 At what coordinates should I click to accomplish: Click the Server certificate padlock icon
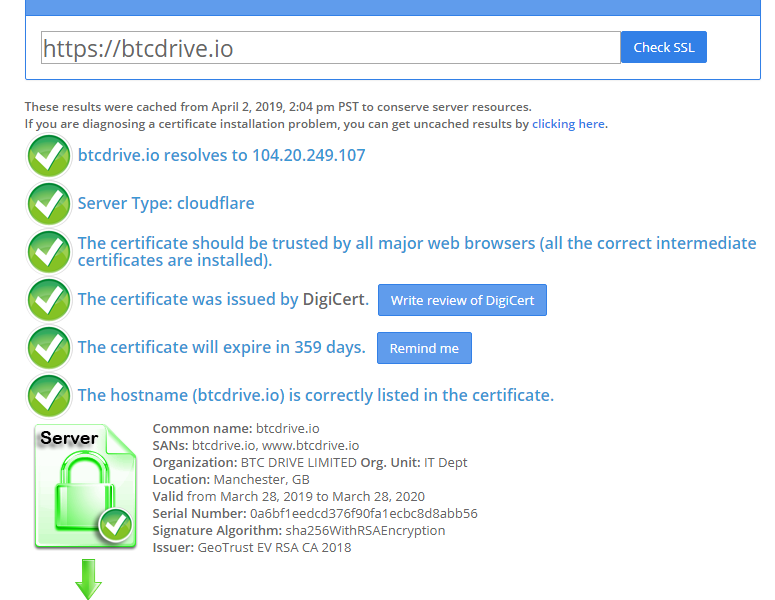[86, 486]
